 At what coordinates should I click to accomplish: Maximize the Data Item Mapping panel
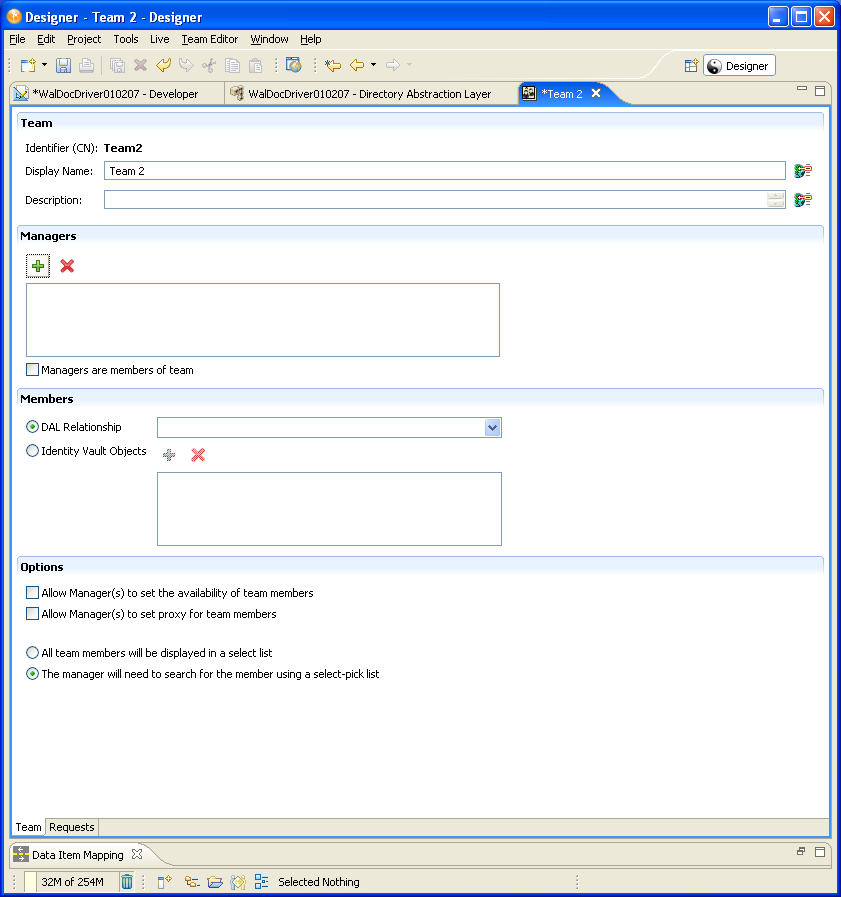820,852
